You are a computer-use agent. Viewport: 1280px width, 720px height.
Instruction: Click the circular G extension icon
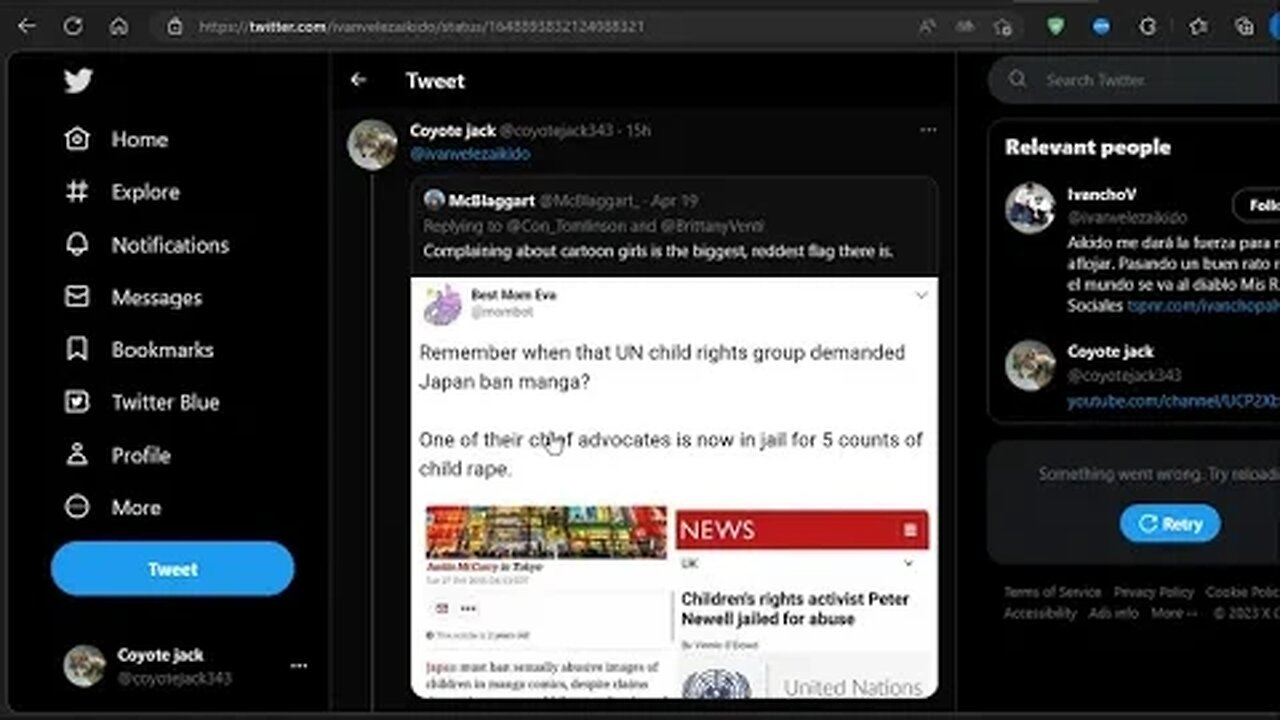(1148, 27)
